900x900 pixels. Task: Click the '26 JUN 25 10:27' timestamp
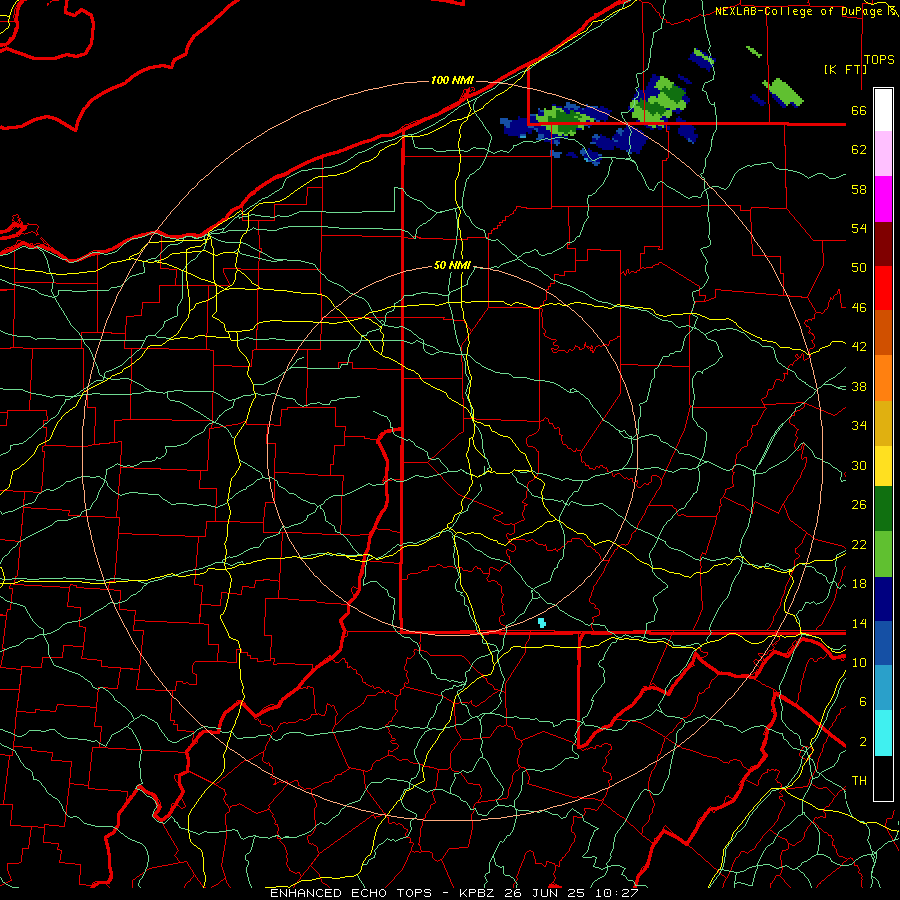pos(571,893)
